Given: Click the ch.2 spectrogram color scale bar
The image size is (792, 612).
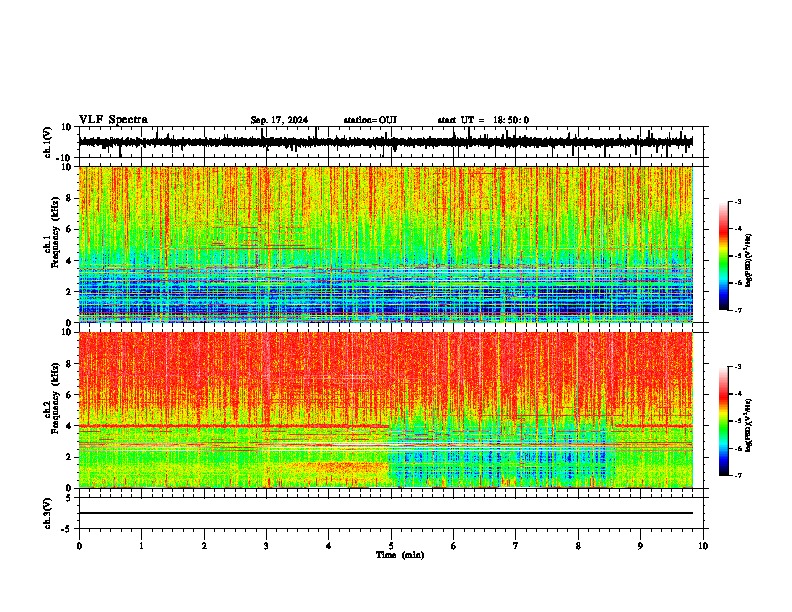Looking at the screenshot, I should point(723,421).
